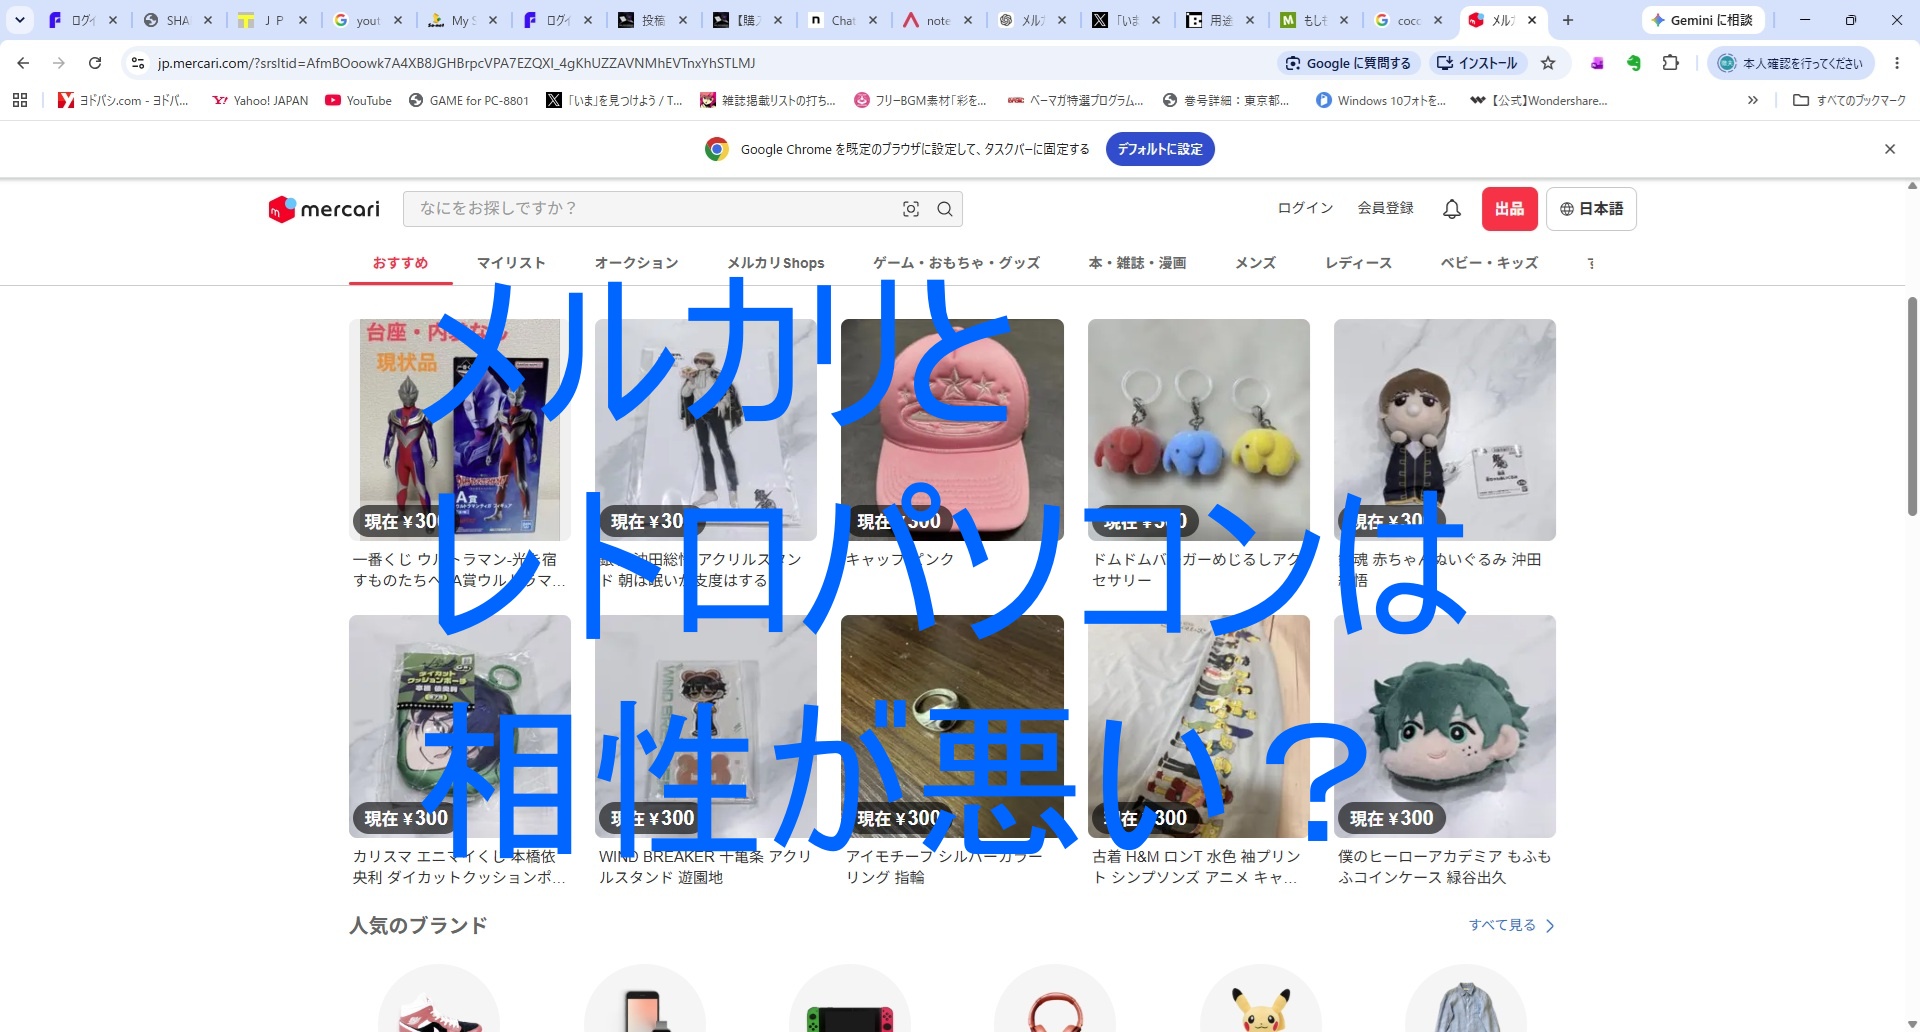Open the silver ring item thumbnail
Image resolution: width=1920 pixels, height=1032 pixels.
coord(952,726)
